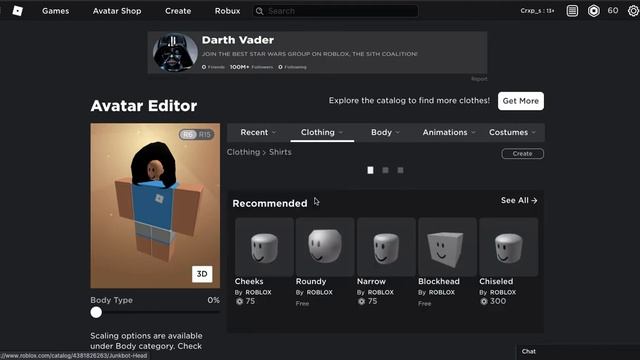This screenshot has height=360, width=640.
Task: Select the Chiseled head thumbnail
Action: click(509, 247)
